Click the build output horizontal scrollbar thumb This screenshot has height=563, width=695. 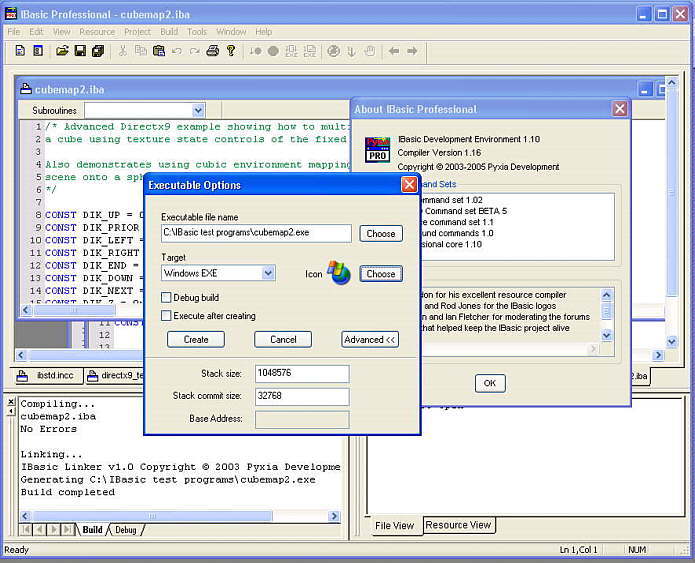[x=153, y=516]
